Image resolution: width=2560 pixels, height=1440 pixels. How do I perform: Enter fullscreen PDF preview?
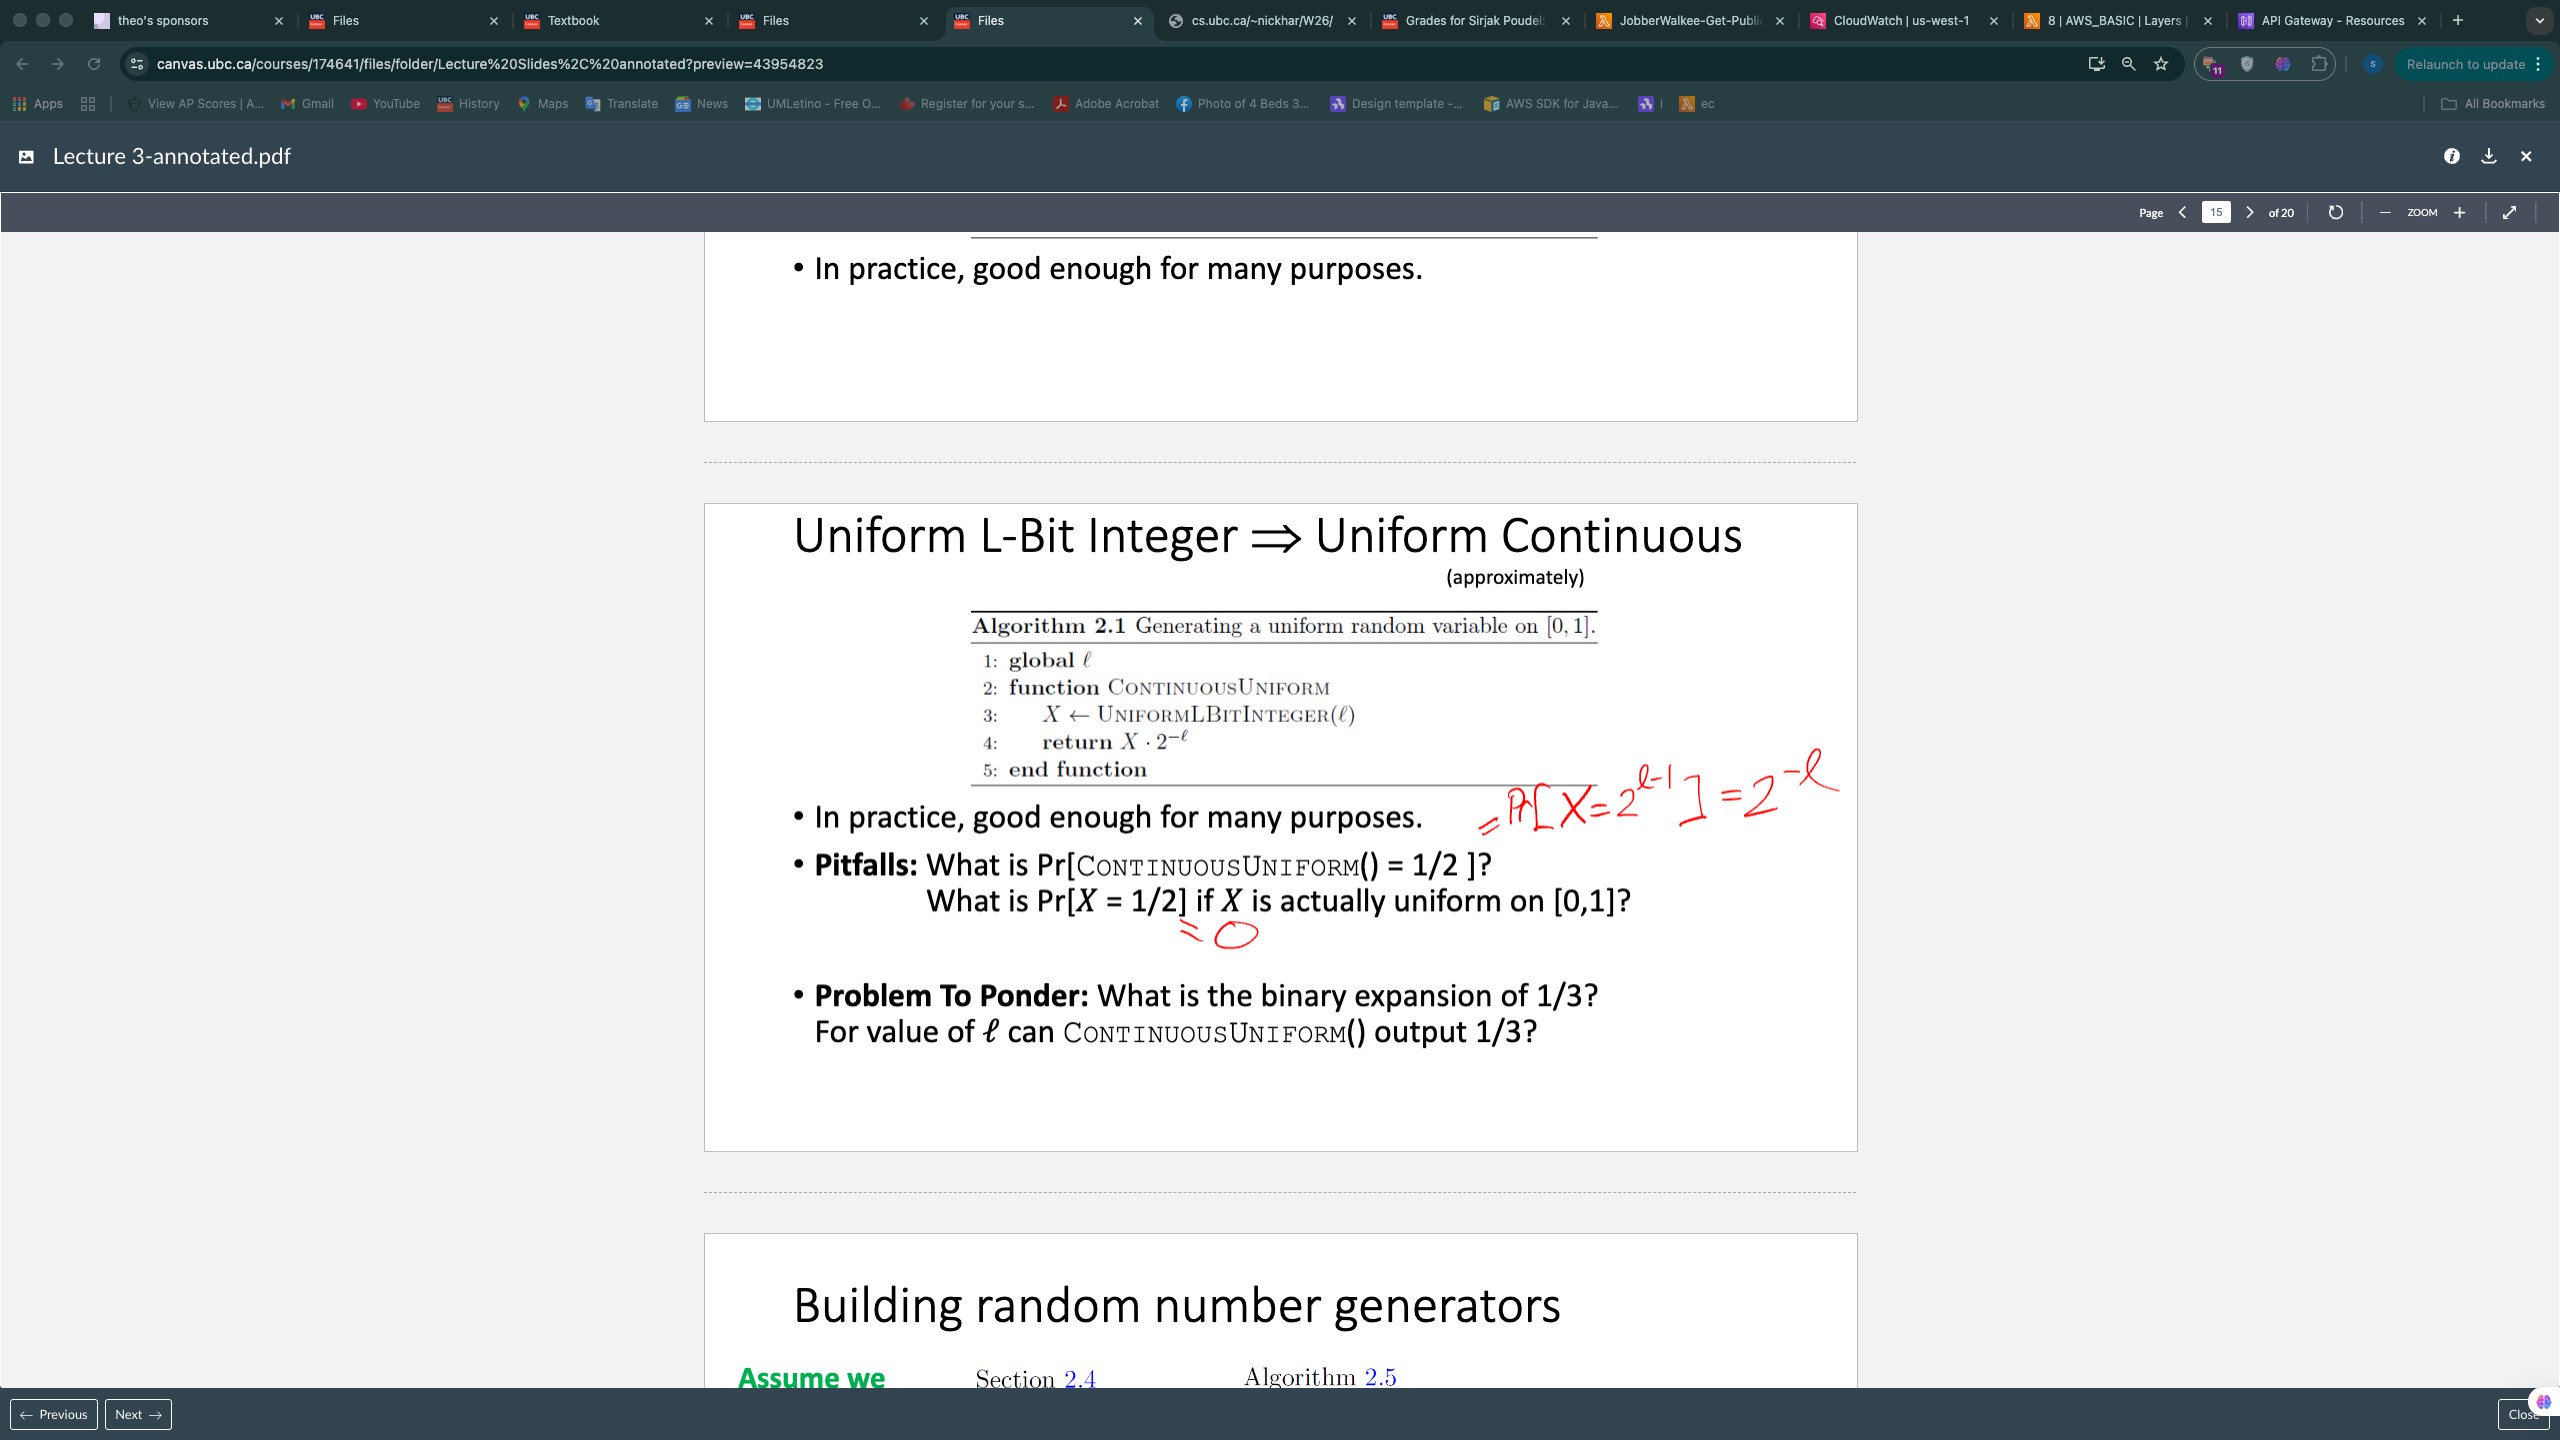click(x=2509, y=212)
